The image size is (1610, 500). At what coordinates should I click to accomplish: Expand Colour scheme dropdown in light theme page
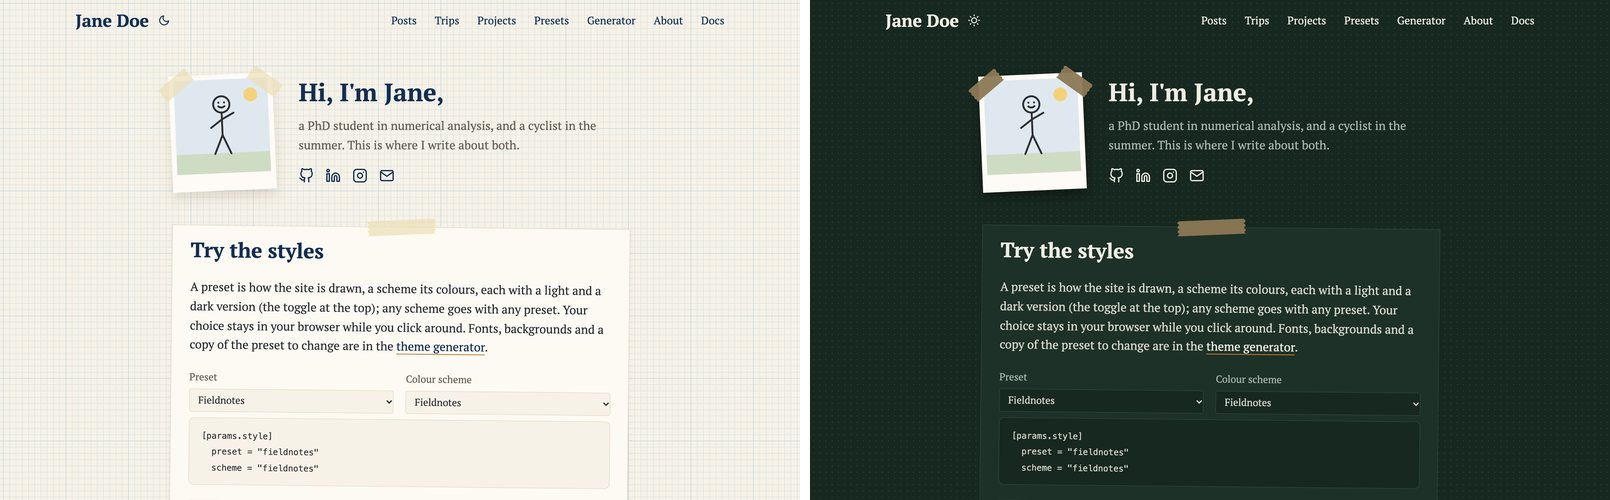pyautogui.click(x=508, y=403)
